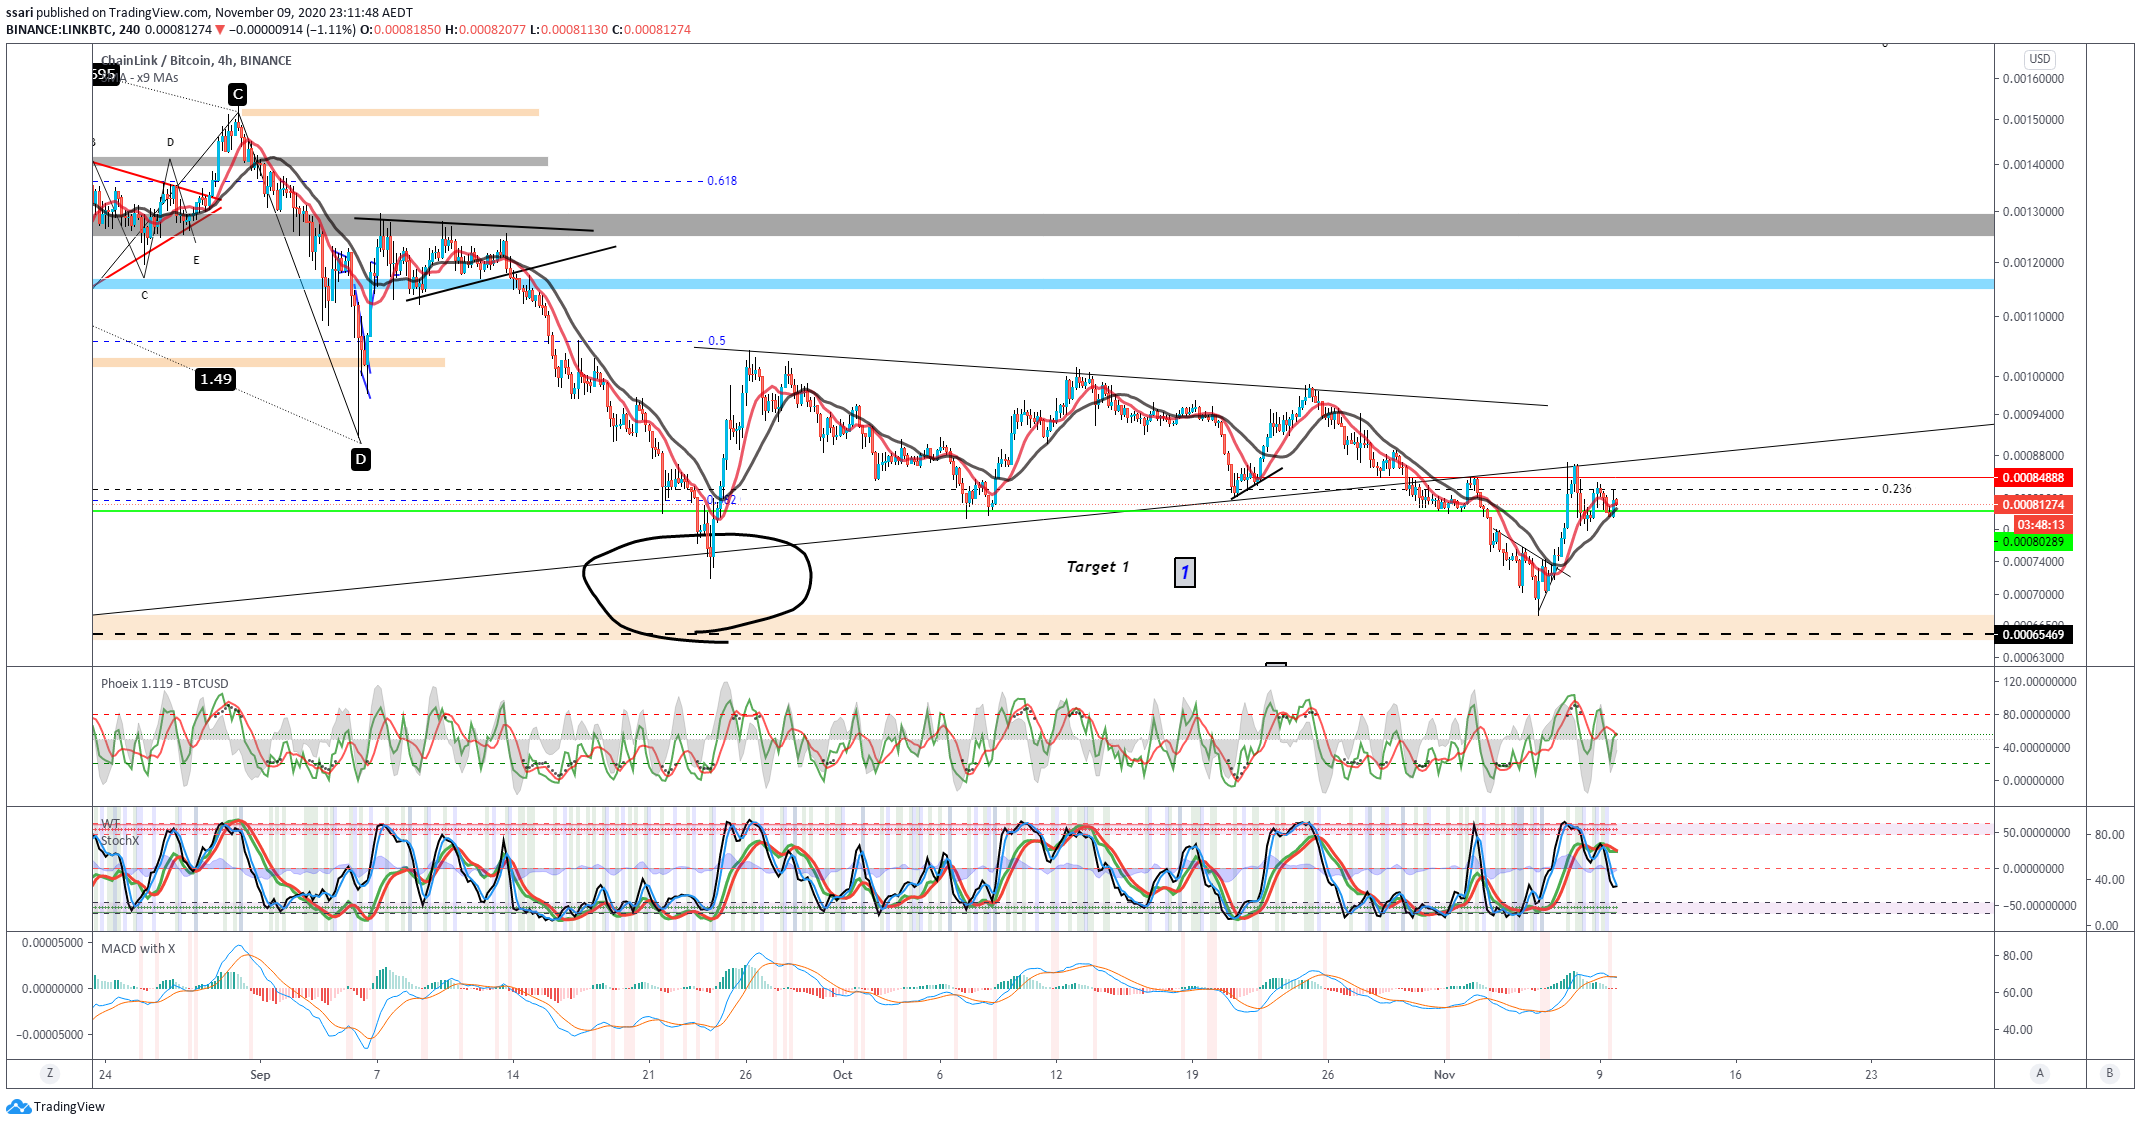Click the blue boxed 1 label
This screenshot has width=2141, height=1125.
pos(1185,572)
